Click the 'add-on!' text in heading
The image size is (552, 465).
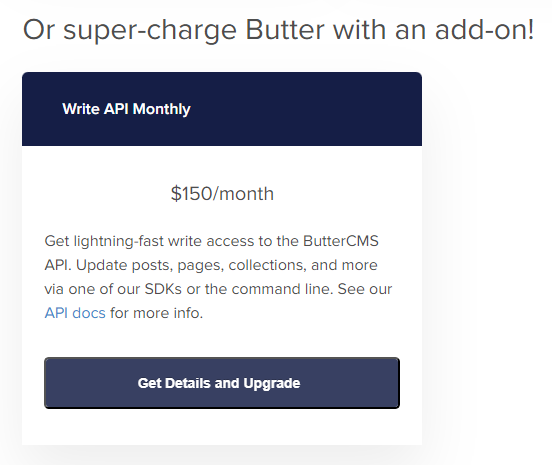[484, 30]
